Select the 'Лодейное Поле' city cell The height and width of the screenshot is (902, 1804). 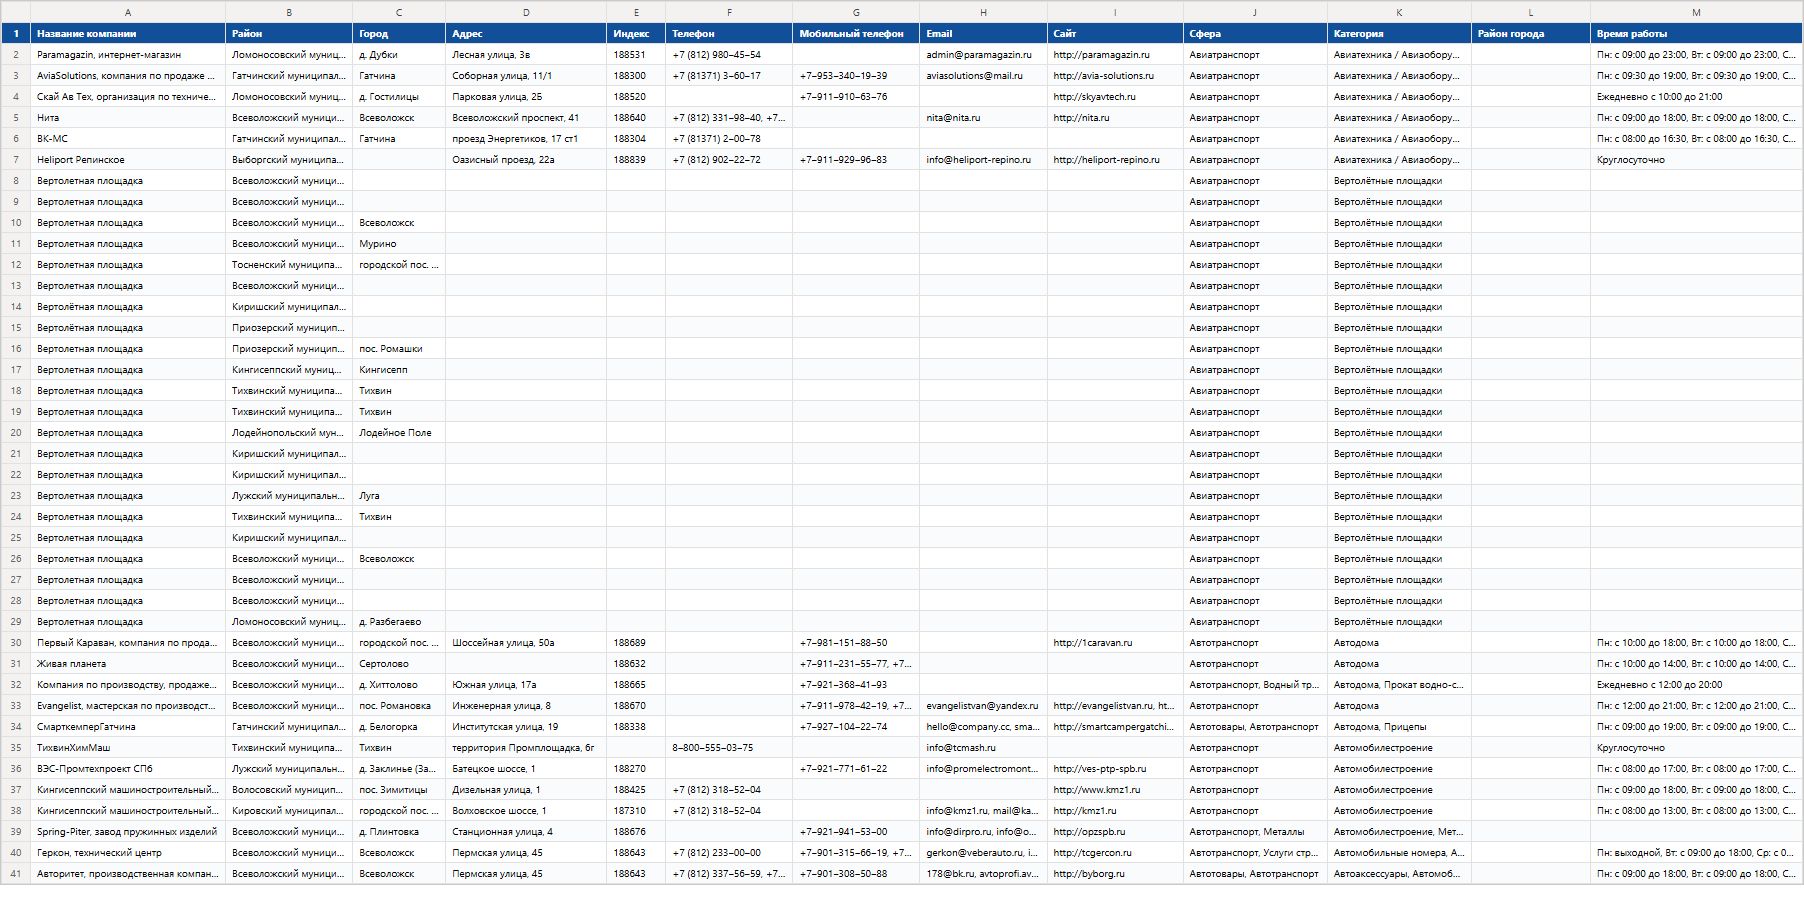click(x=399, y=433)
